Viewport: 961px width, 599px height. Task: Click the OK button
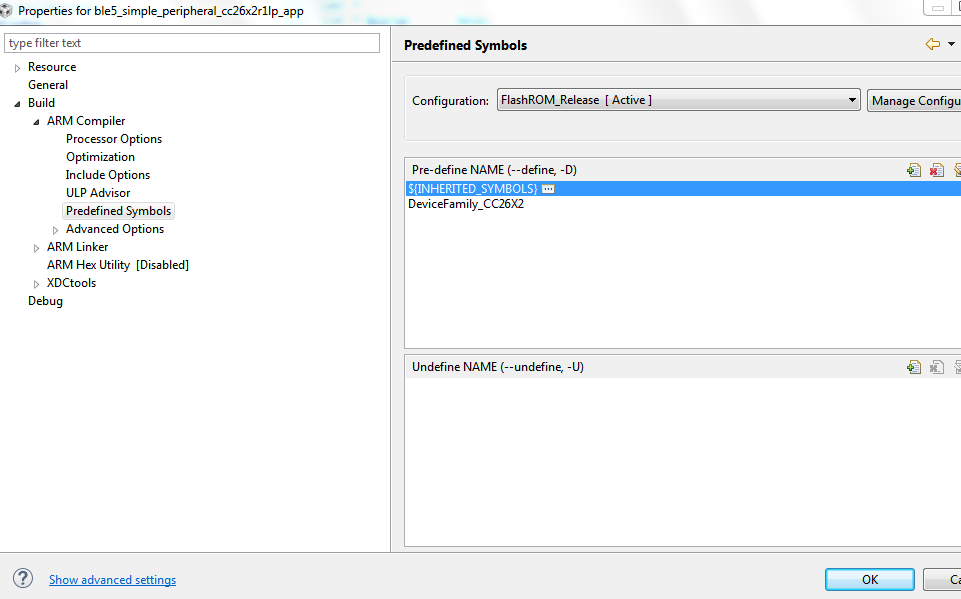click(x=870, y=579)
